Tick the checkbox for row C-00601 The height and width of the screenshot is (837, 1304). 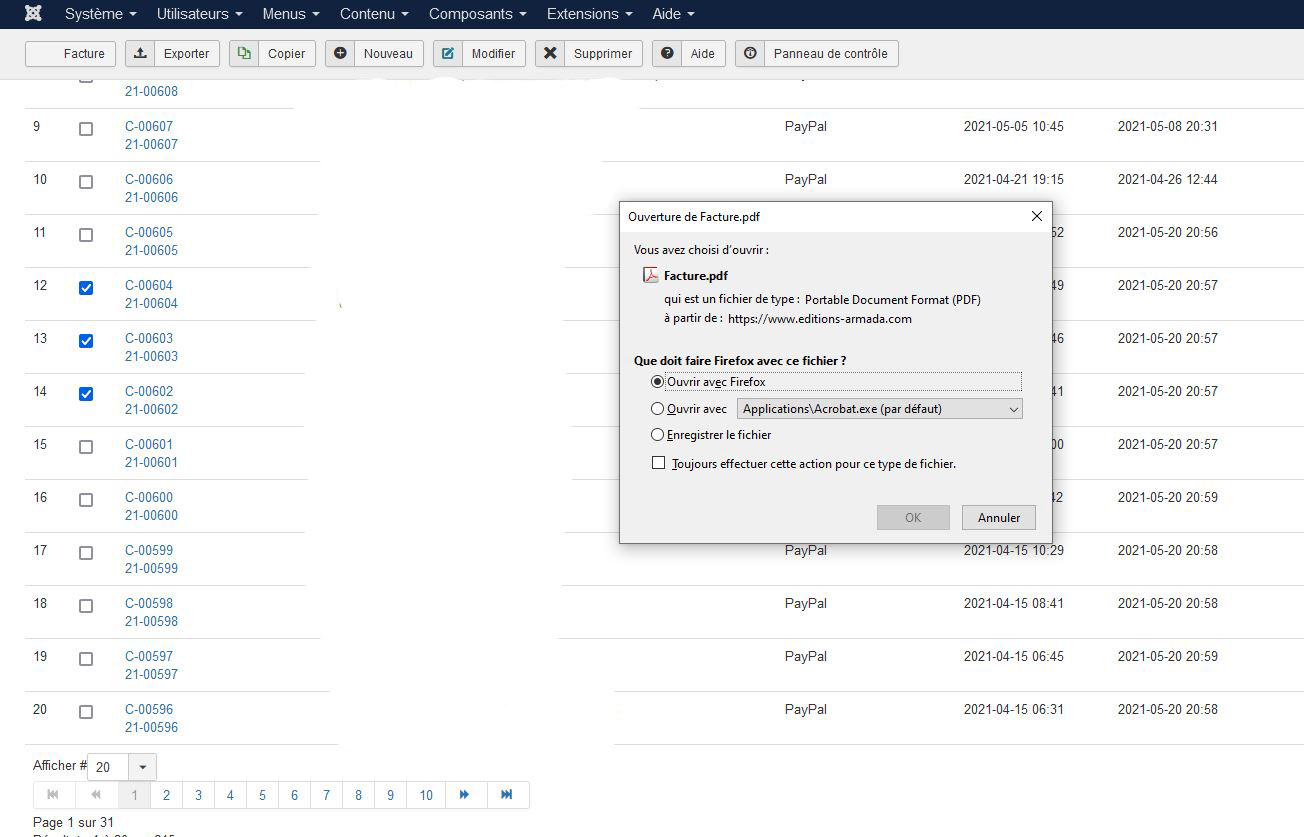(x=86, y=447)
